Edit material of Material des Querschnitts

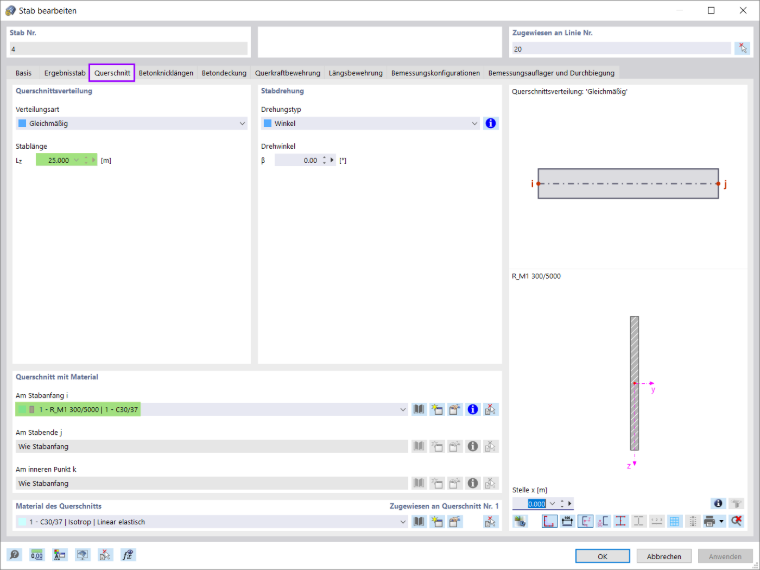[x=455, y=522]
